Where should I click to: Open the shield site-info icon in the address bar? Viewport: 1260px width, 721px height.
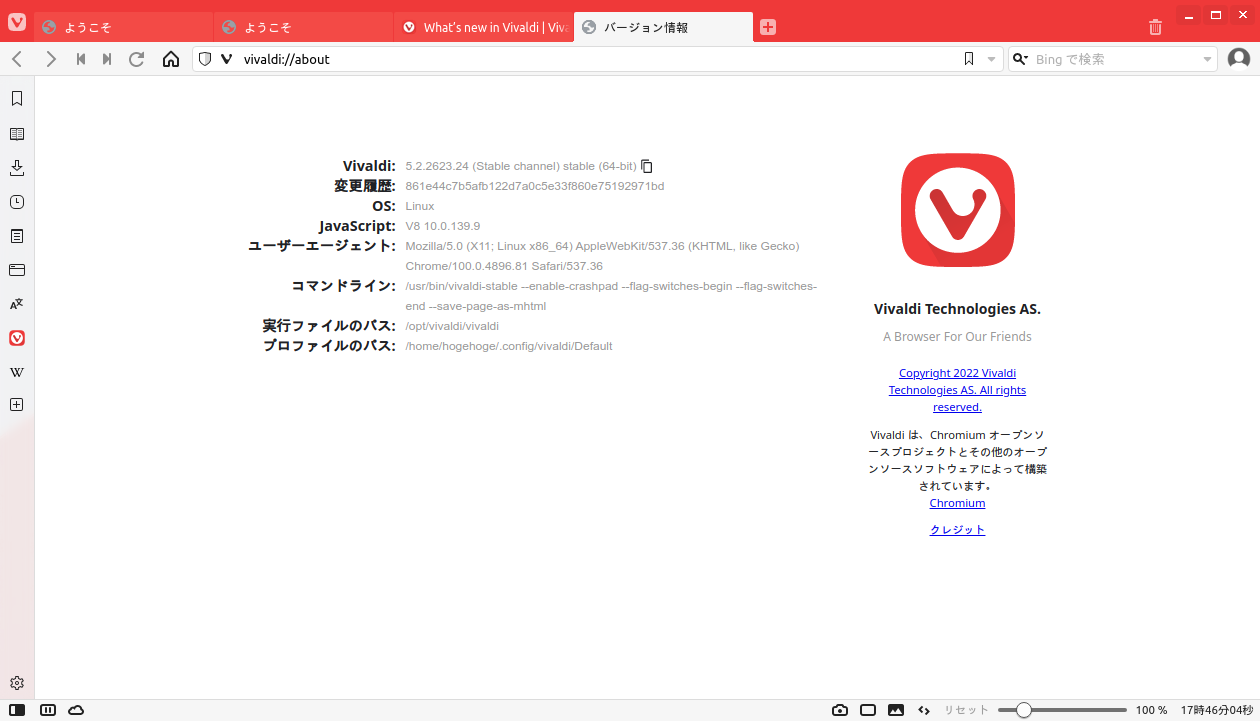tap(205, 59)
